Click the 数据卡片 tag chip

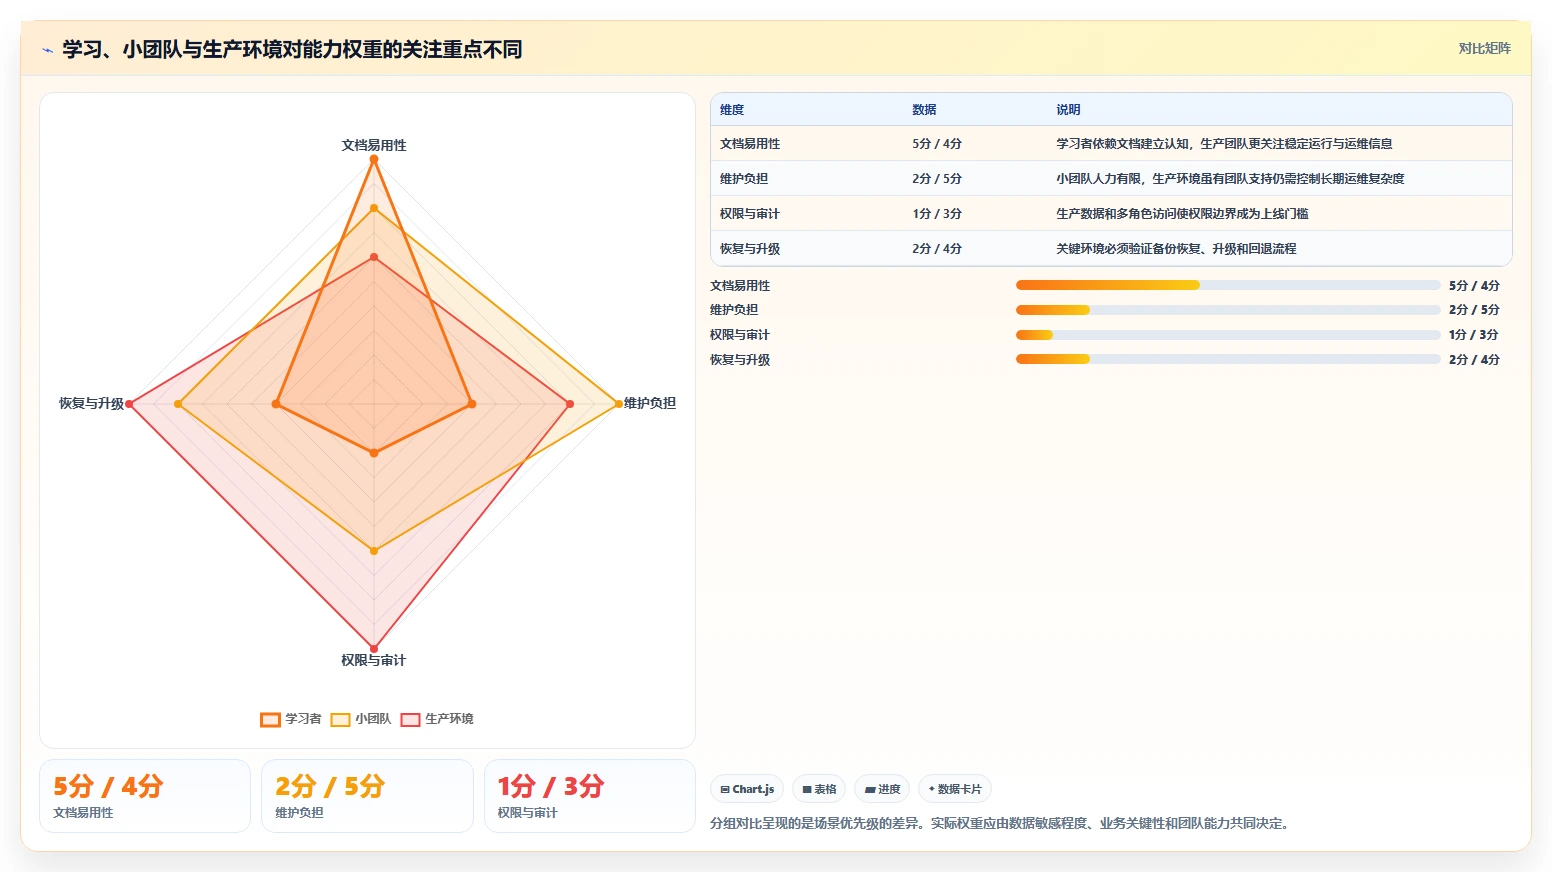point(955,789)
